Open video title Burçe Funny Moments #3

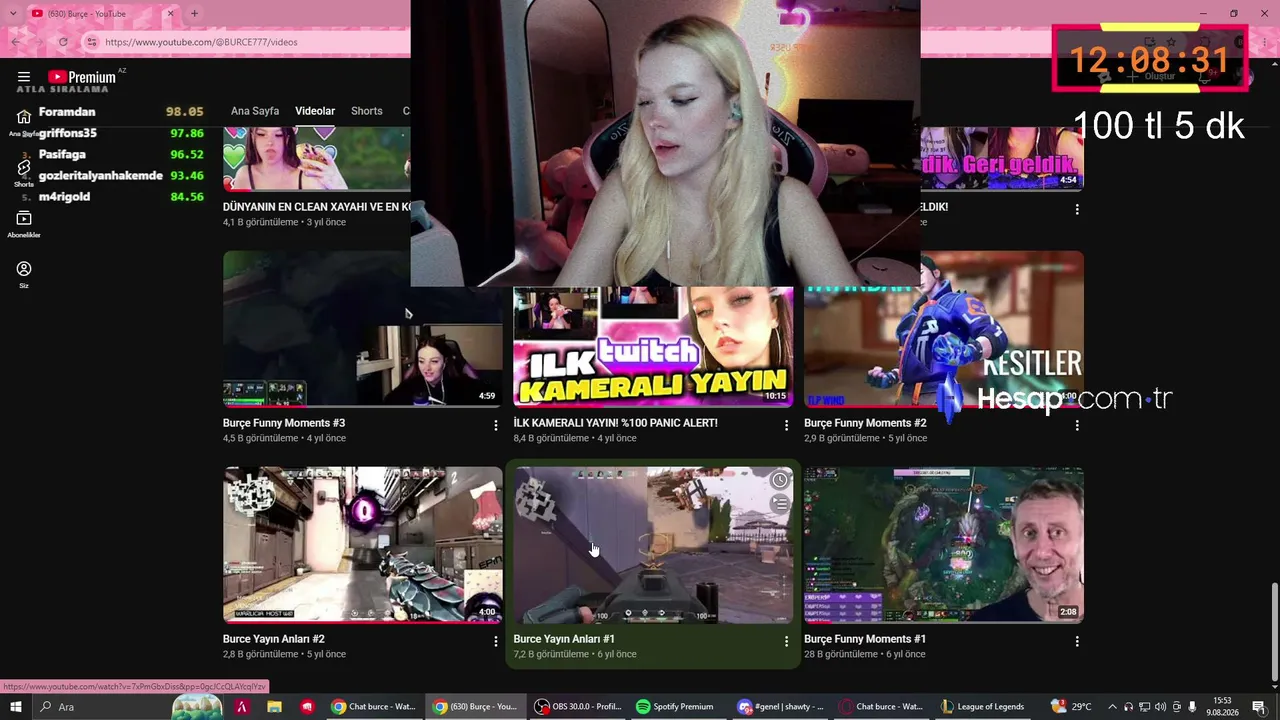click(284, 423)
